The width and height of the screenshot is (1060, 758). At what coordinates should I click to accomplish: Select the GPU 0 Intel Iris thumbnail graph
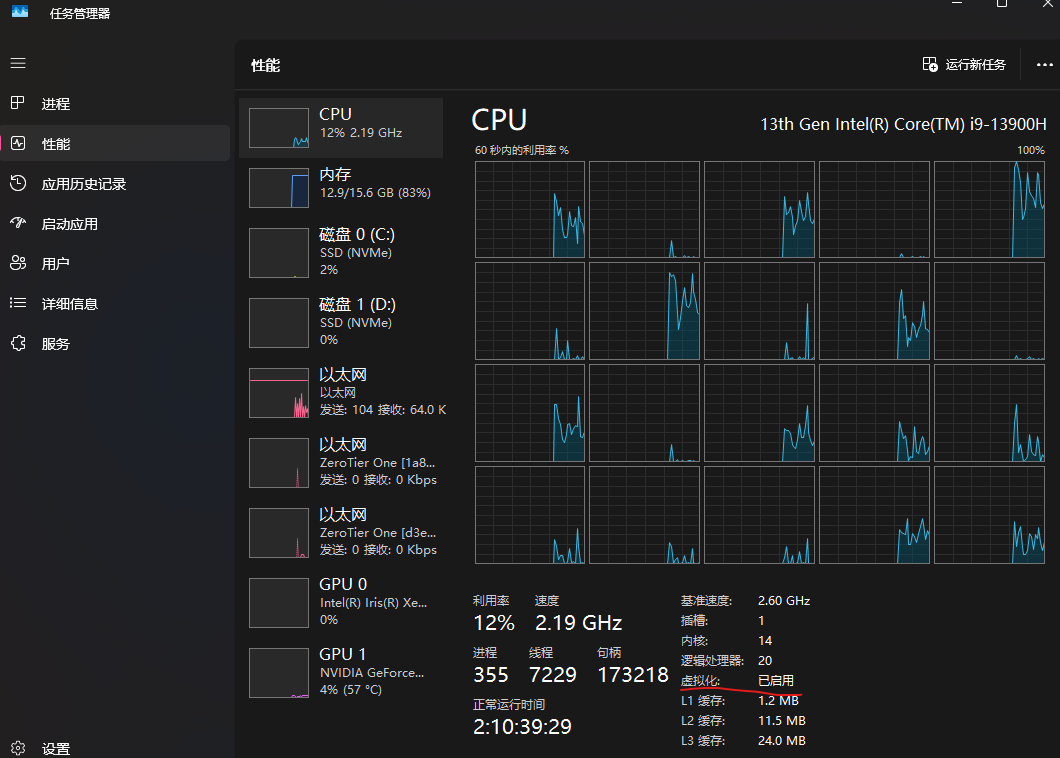pos(279,603)
